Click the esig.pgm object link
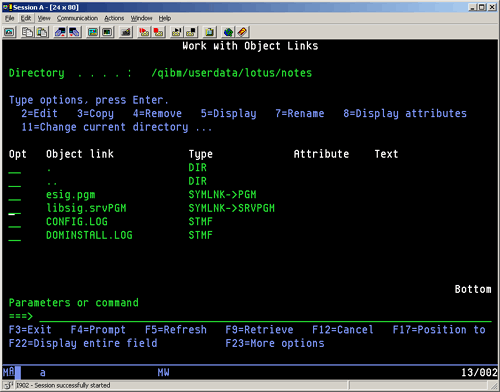 pos(71,195)
